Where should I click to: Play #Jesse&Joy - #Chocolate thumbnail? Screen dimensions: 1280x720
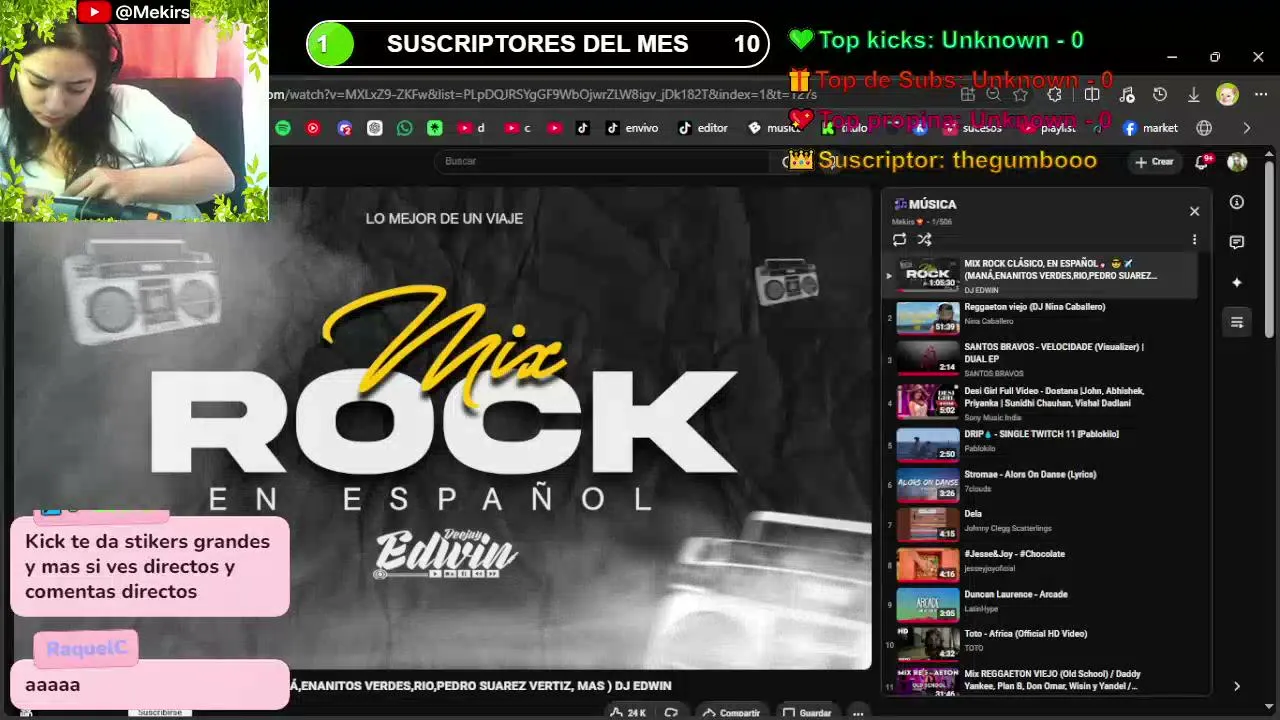click(927, 565)
